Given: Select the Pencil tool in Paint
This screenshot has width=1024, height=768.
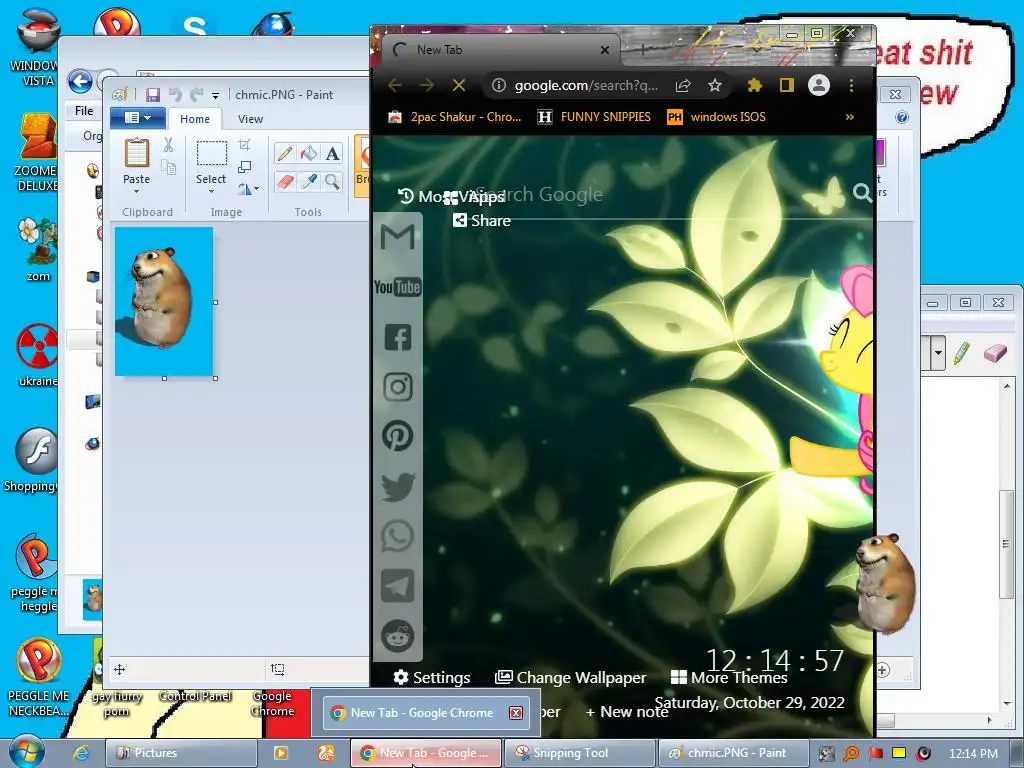Looking at the screenshot, I should tap(285, 153).
